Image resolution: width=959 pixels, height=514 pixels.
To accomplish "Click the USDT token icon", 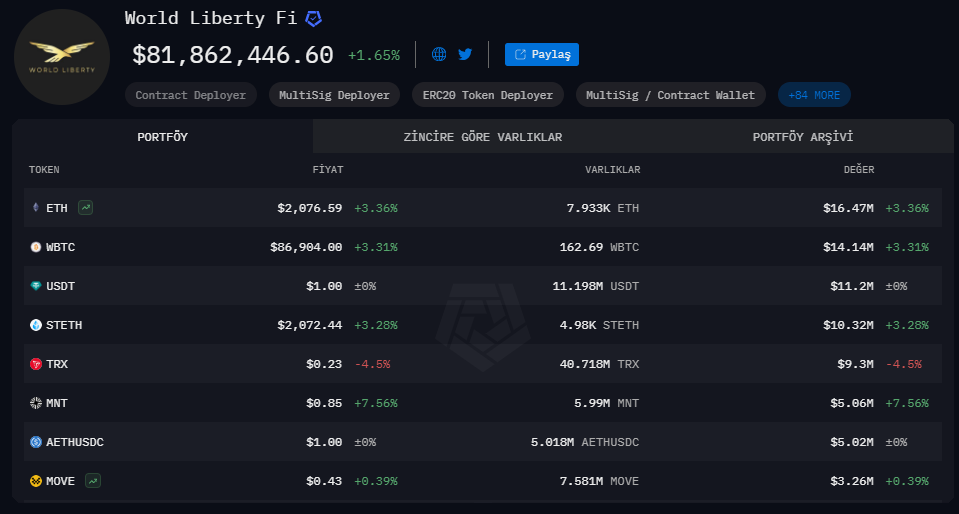I will point(36,286).
